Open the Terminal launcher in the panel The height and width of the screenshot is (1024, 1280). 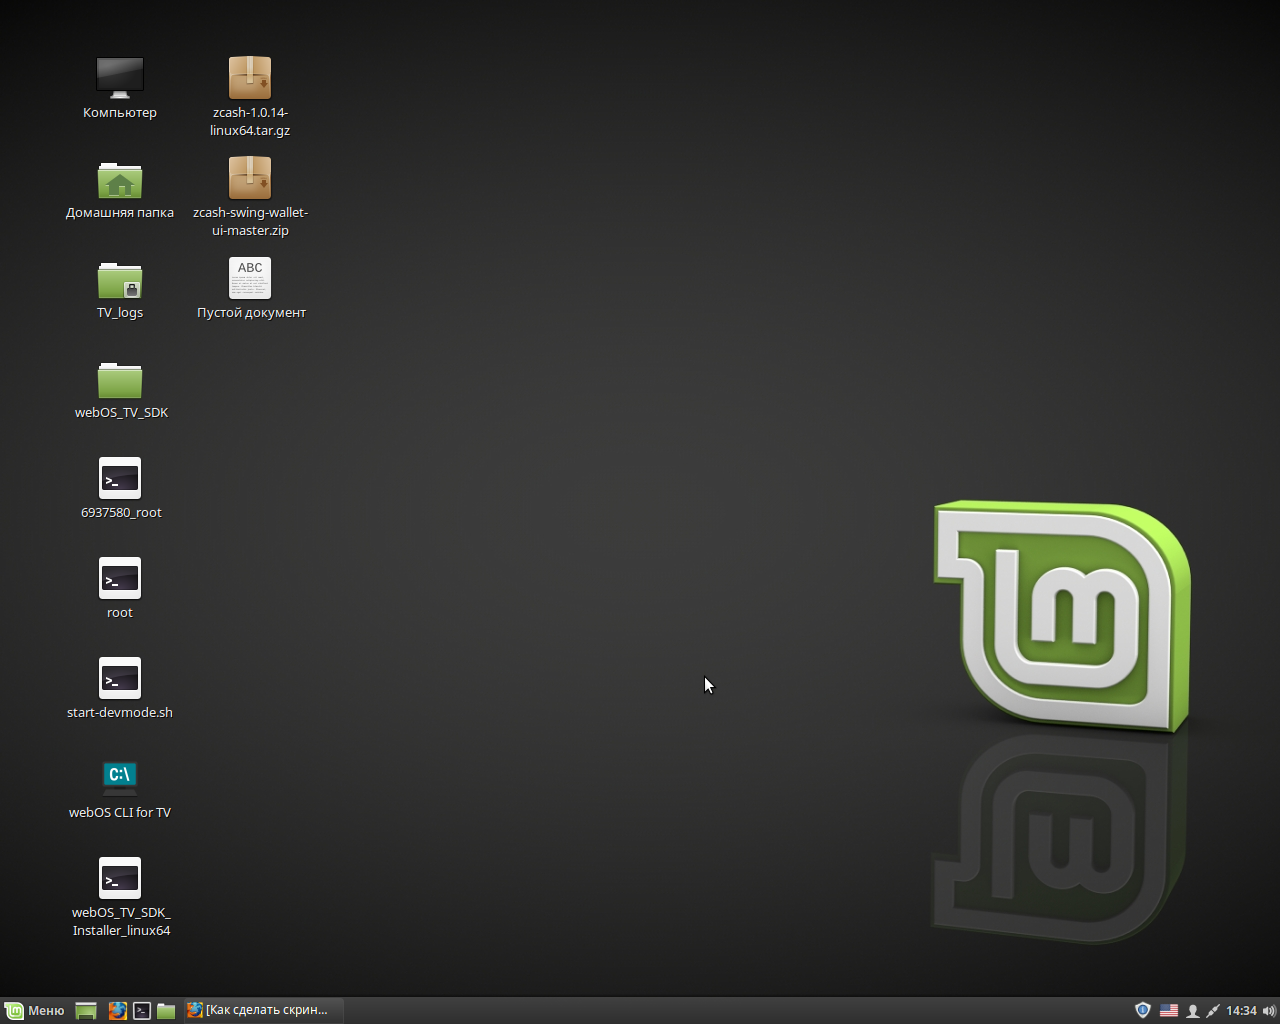(x=142, y=1010)
